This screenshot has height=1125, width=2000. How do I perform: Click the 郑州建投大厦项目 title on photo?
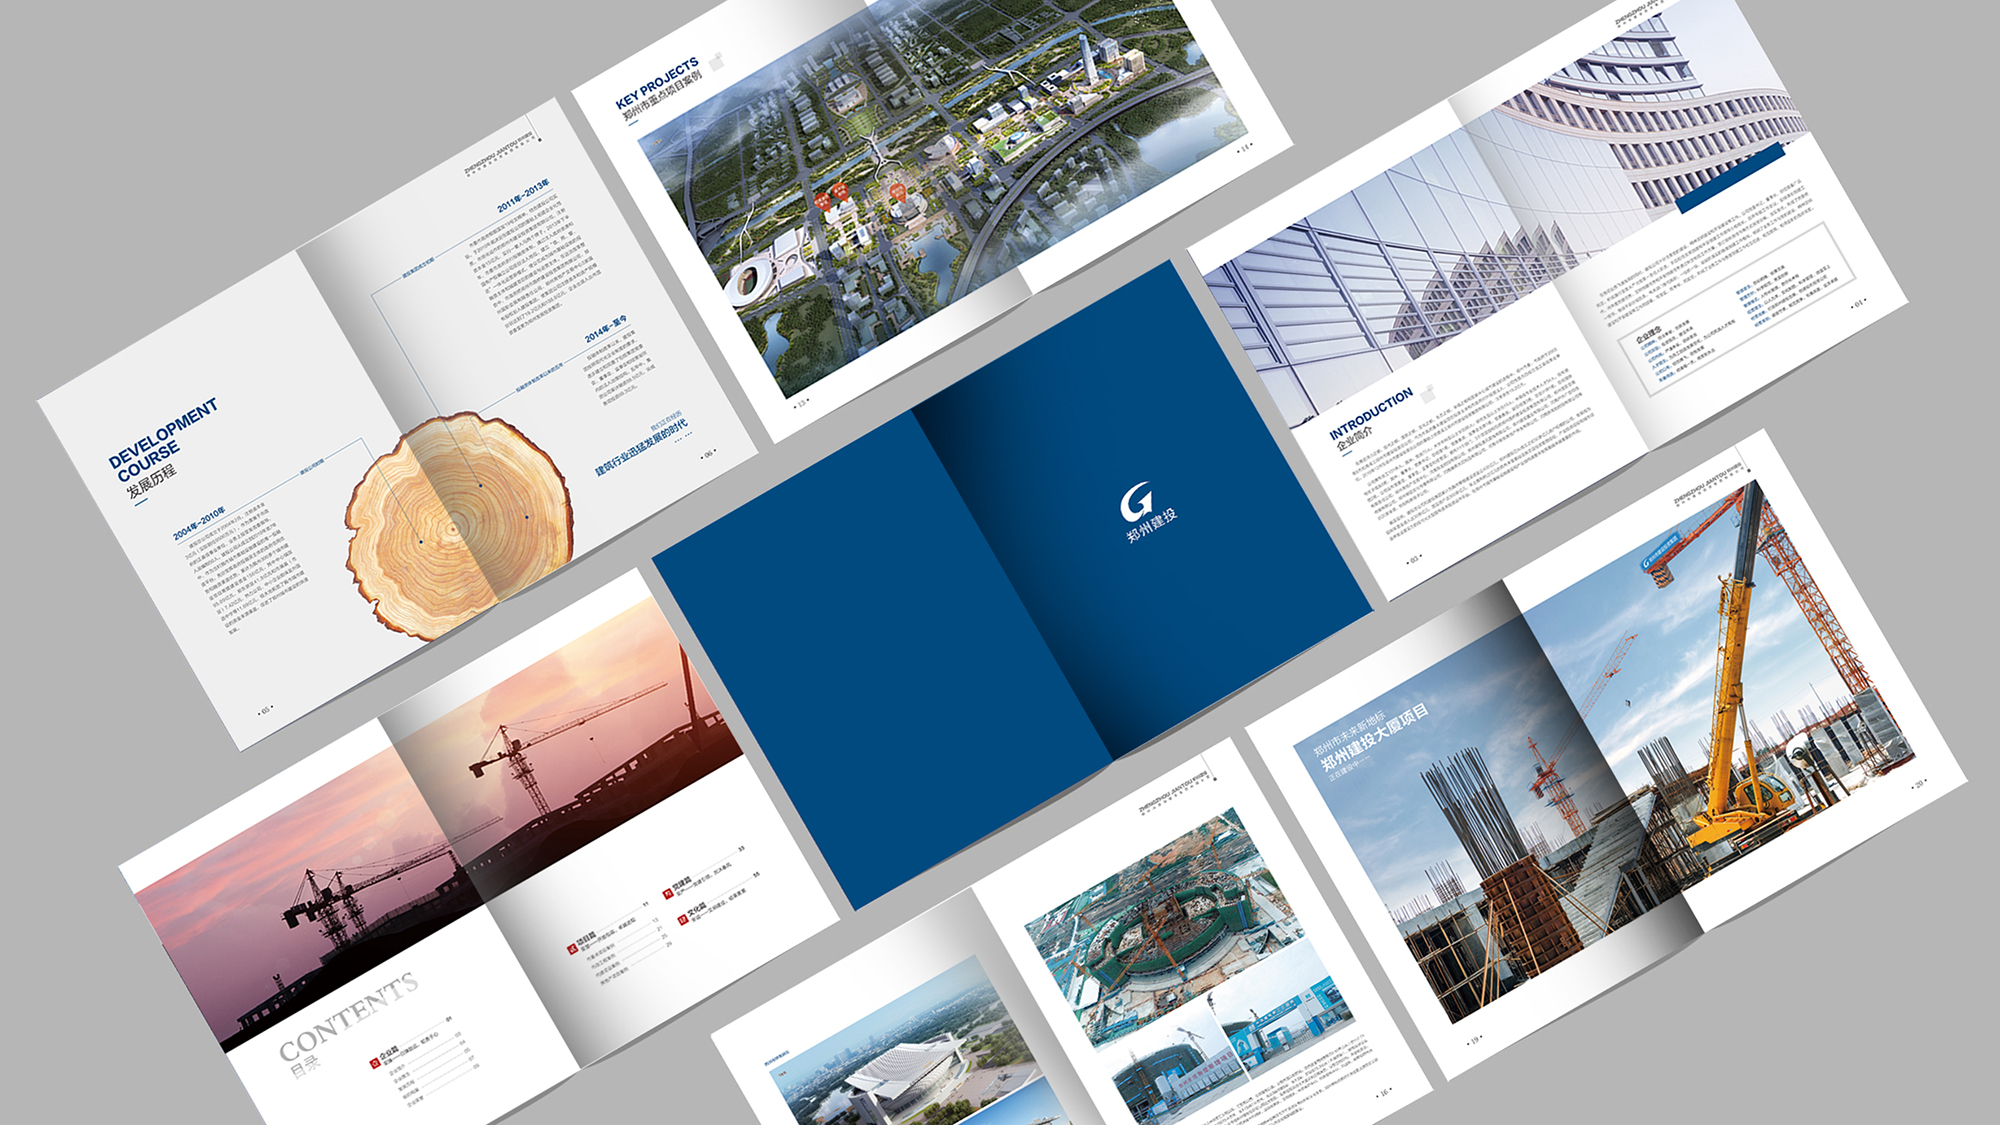click(x=1375, y=738)
